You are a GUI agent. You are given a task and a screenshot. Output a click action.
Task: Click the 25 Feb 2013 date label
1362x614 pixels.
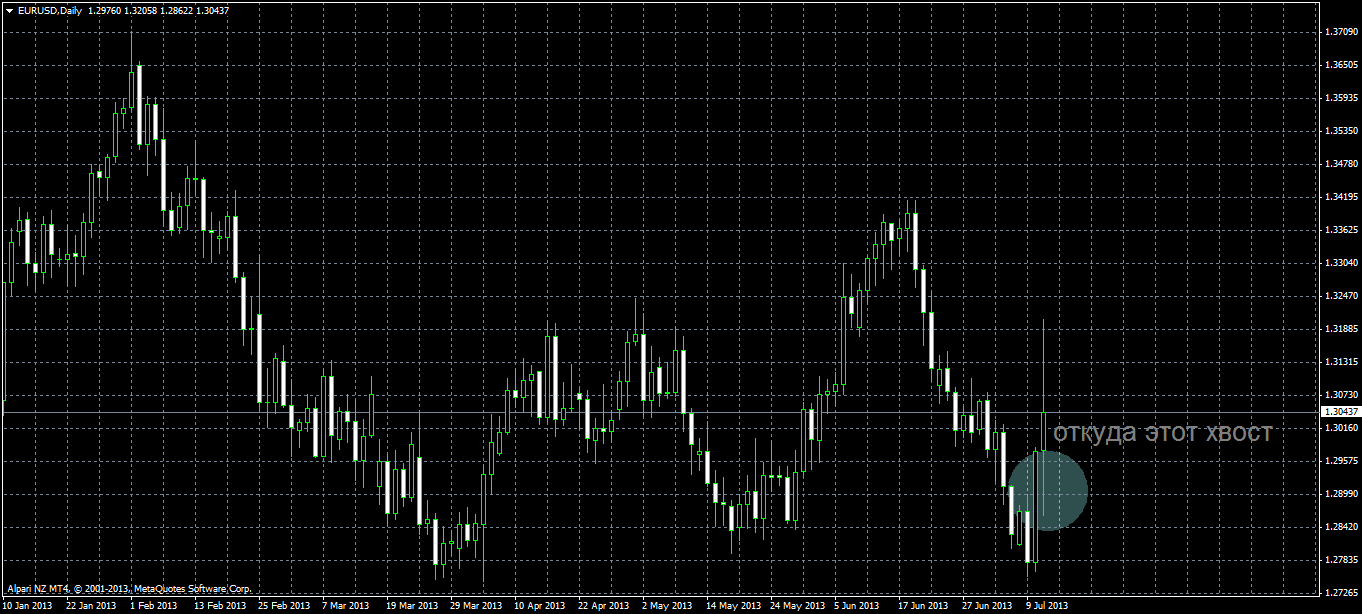tap(284, 606)
